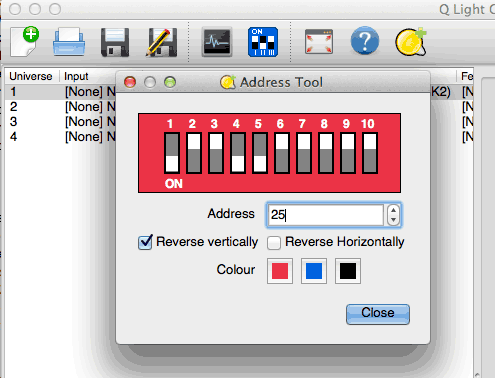The image size is (495, 378).
Task: Toggle DIP switch number 1
Action: (x=172, y=153)
